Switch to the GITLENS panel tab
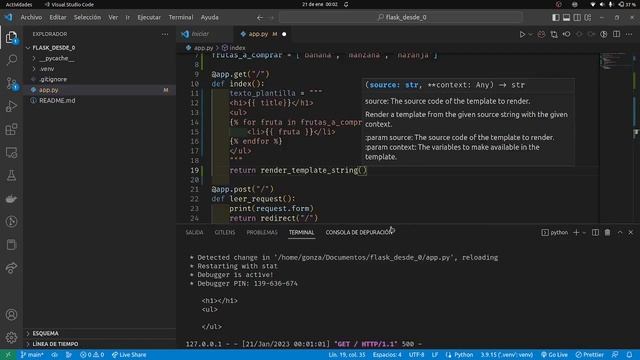Screen dimensions: 640x360 (225, 232)
